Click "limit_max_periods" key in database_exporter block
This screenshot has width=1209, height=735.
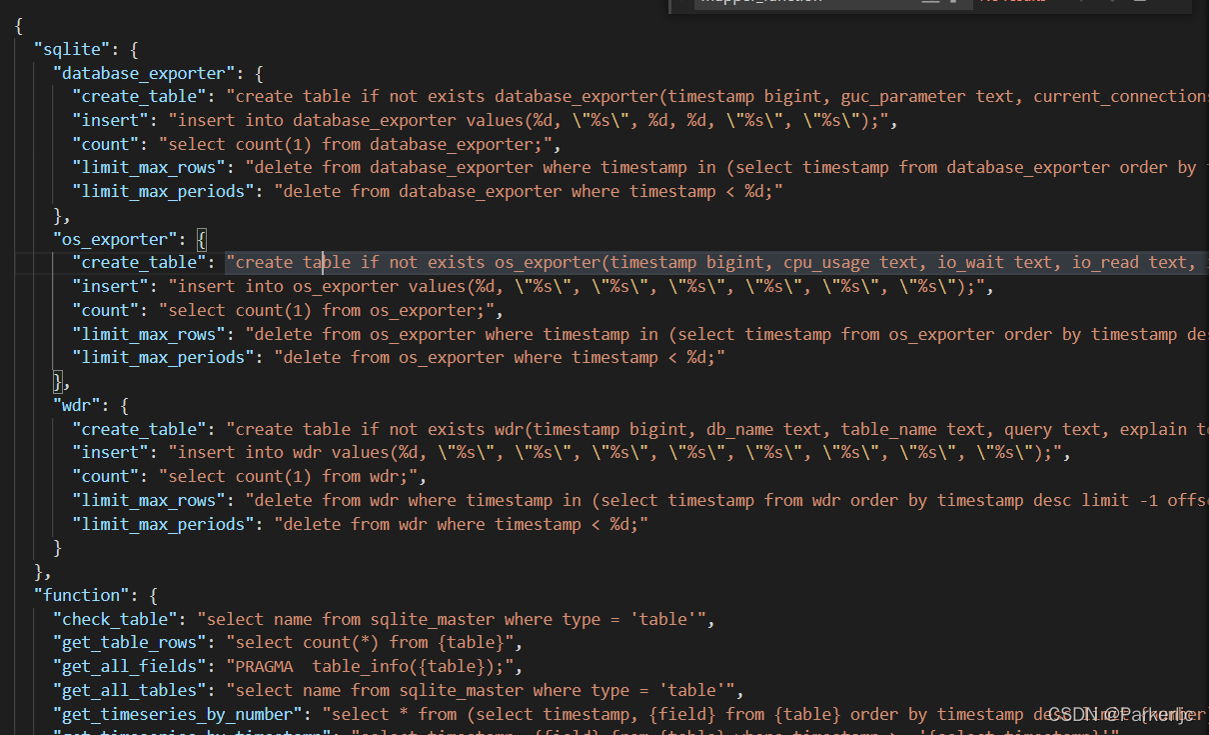coord(163,191)
